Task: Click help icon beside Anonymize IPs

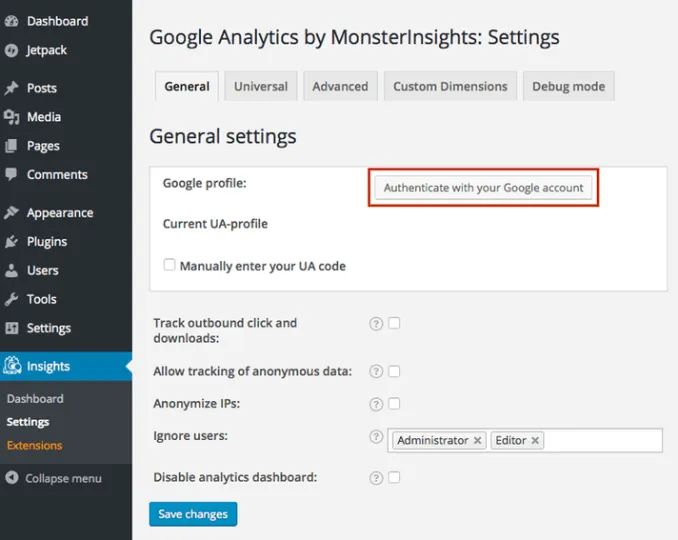Action: [x=376, y=404]
